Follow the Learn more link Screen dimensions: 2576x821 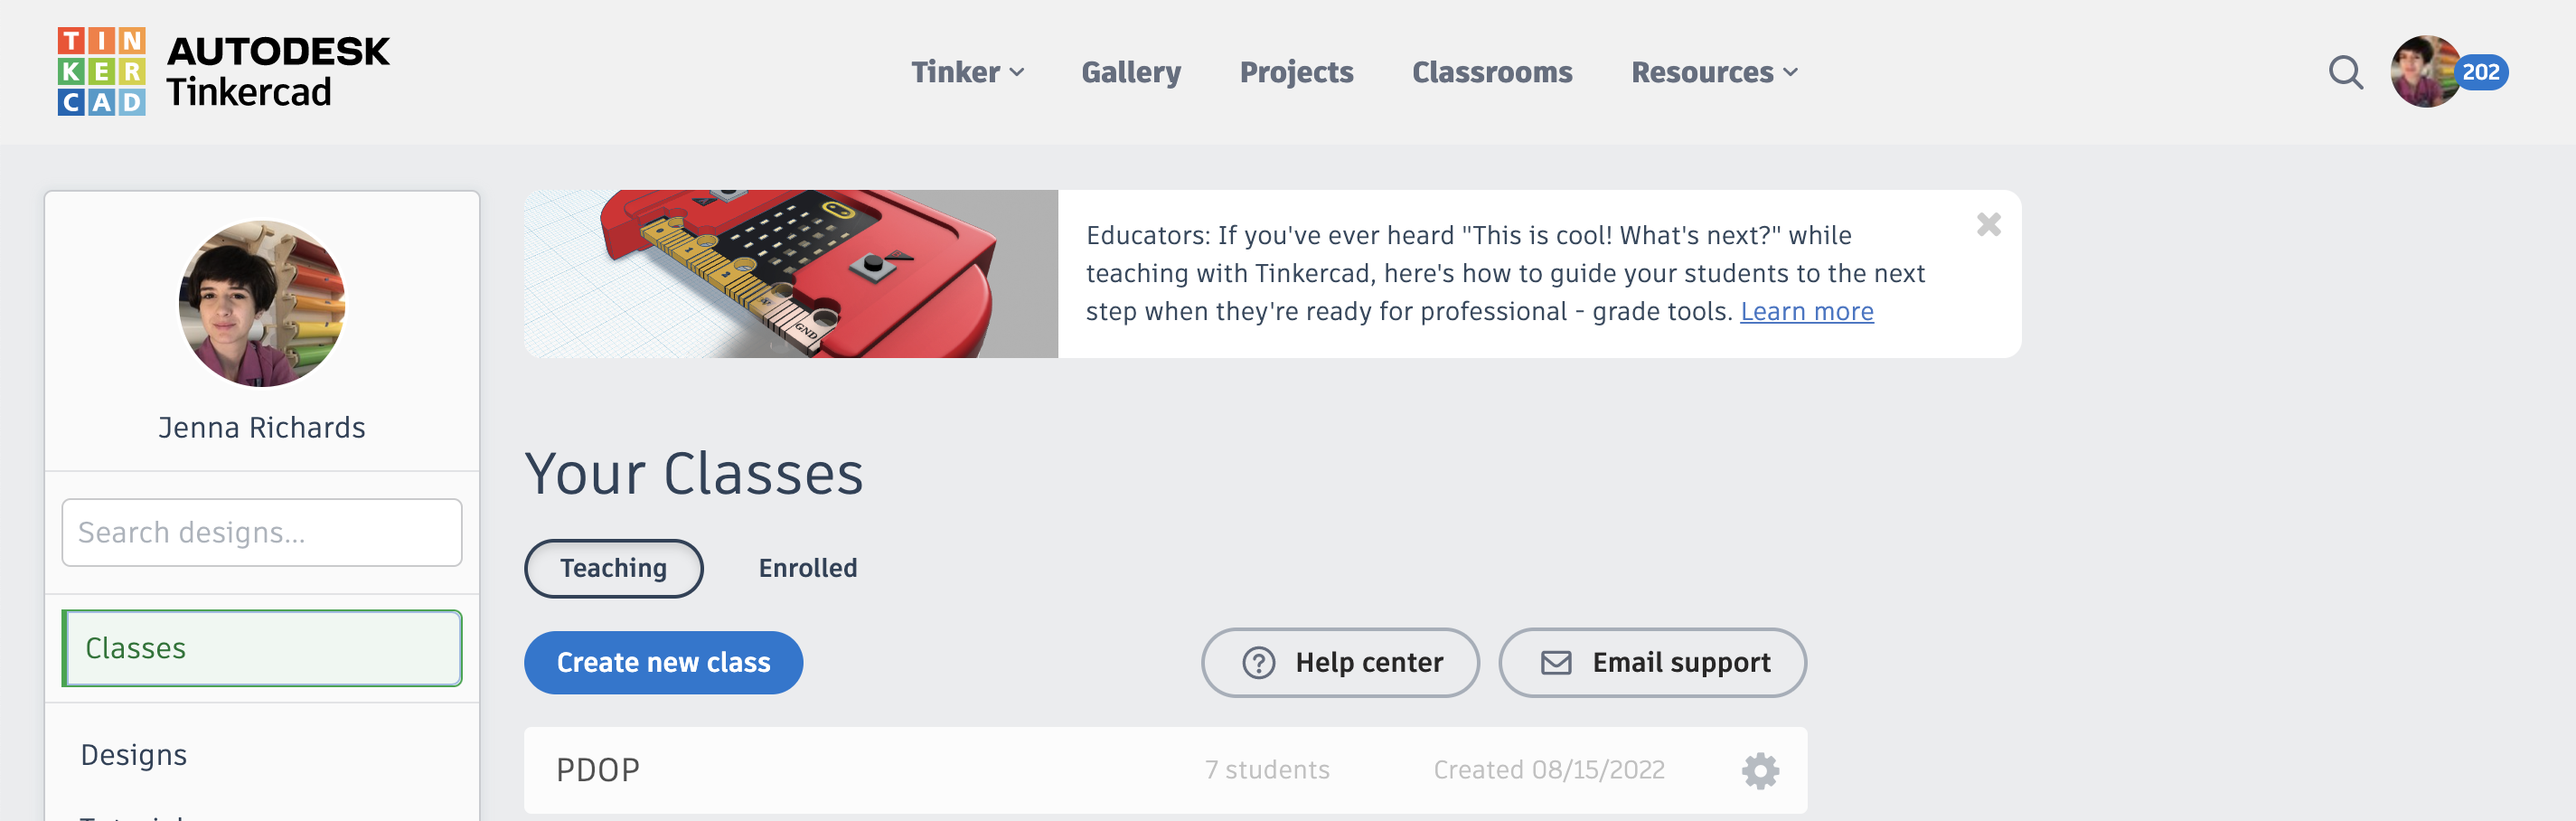tap(1806, 312)
